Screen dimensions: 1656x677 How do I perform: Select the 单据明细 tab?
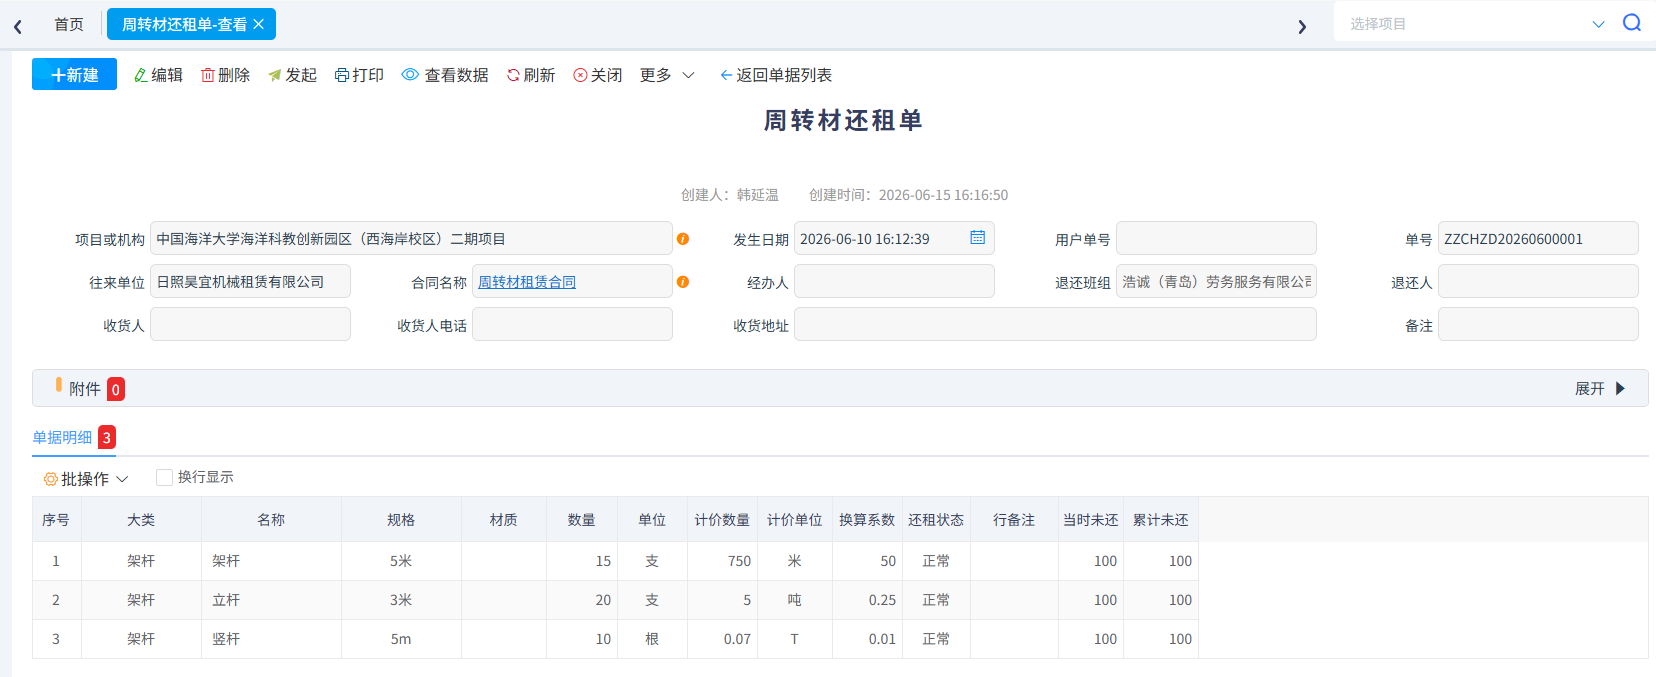pos(62,437)
